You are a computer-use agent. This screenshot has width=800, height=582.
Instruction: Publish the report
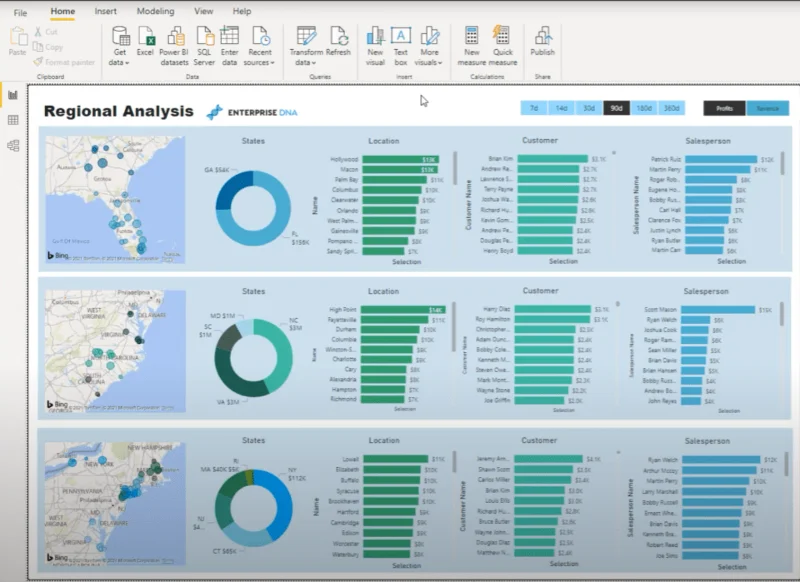[542, 42]
